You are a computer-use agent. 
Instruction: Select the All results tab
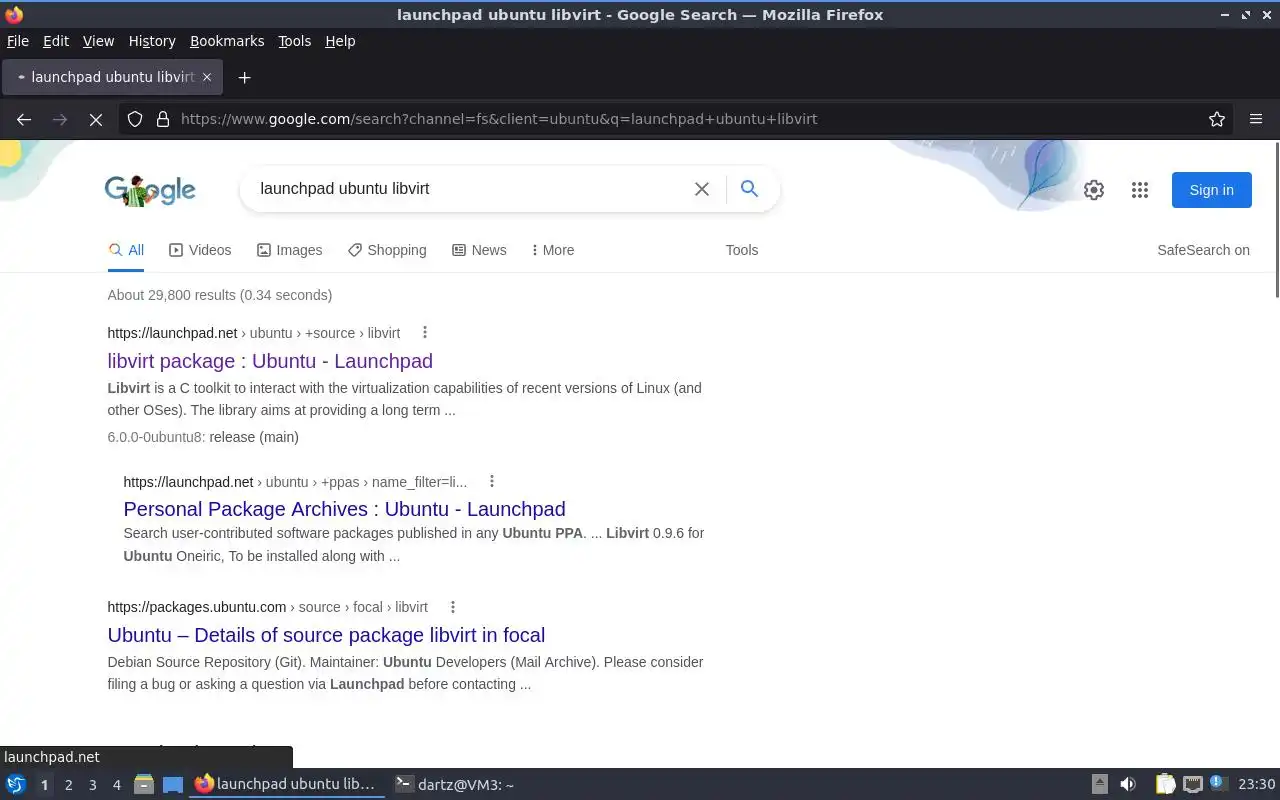coord(126,250)
